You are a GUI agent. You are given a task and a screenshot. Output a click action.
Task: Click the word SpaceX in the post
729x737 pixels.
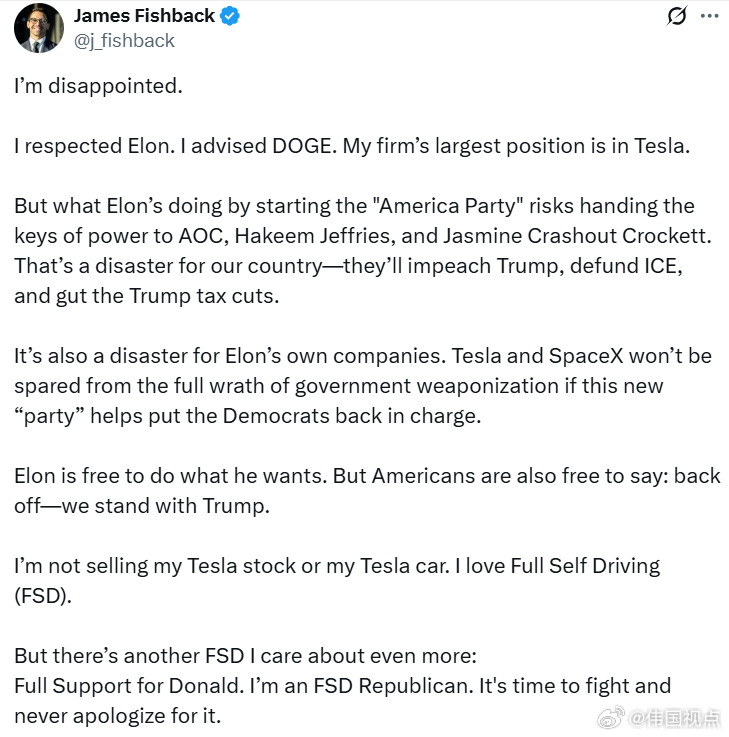[x=586, y=356]
